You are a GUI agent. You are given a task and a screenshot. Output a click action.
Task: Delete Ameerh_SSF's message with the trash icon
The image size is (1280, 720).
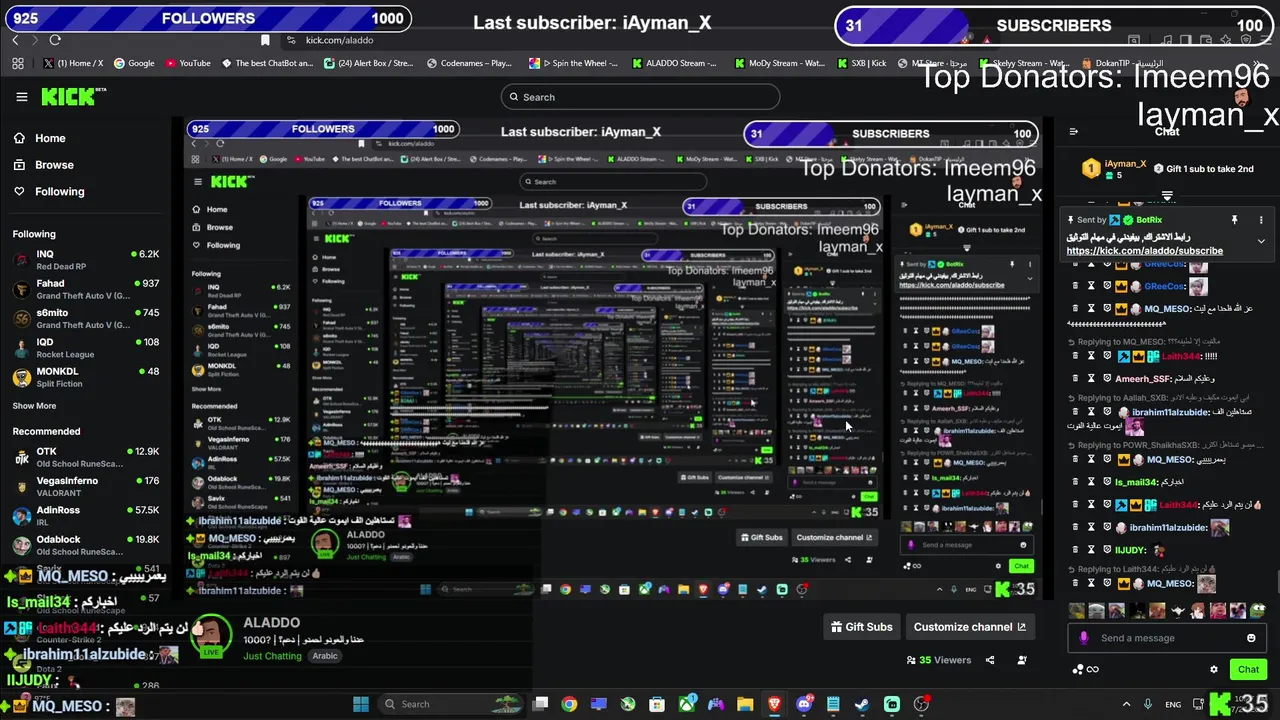click(1076, 379)
